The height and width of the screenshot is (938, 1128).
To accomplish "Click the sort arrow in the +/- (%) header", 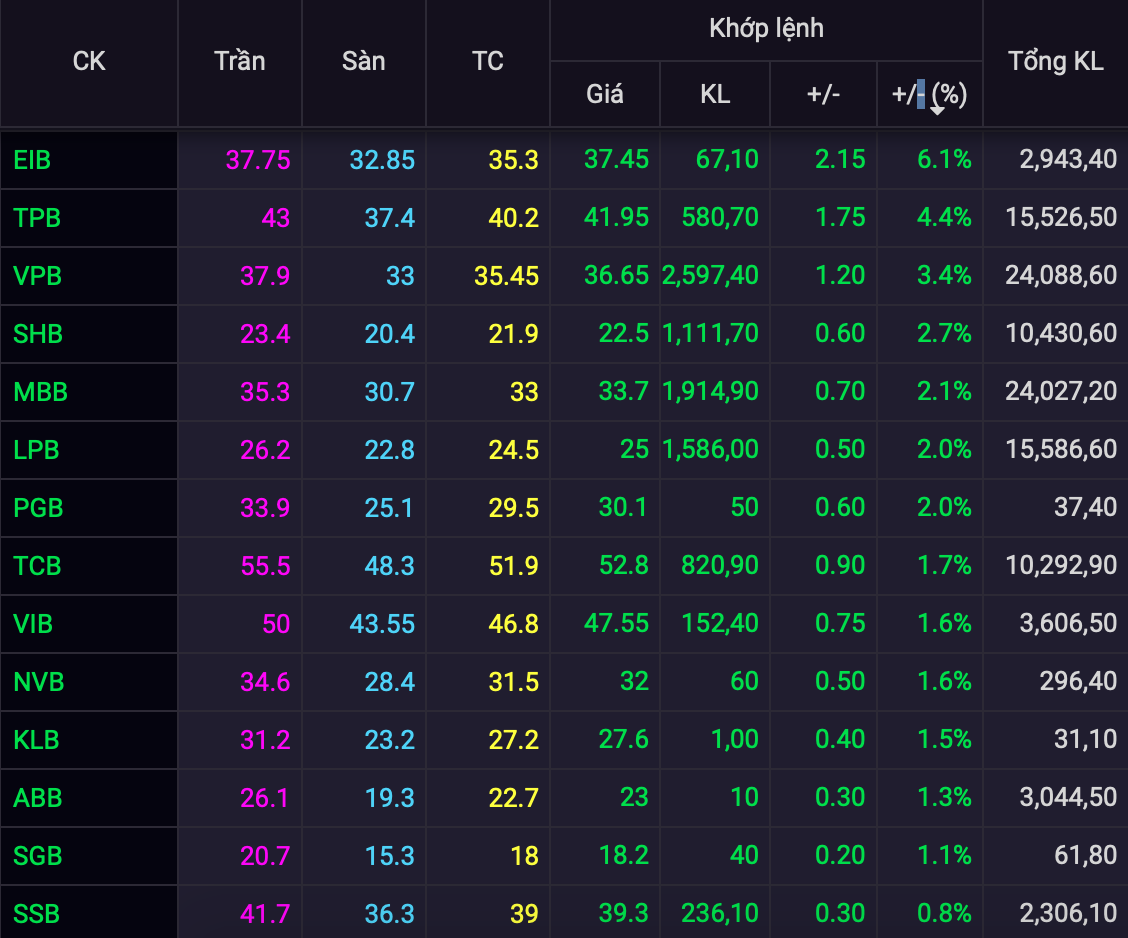I will (937, 109).
